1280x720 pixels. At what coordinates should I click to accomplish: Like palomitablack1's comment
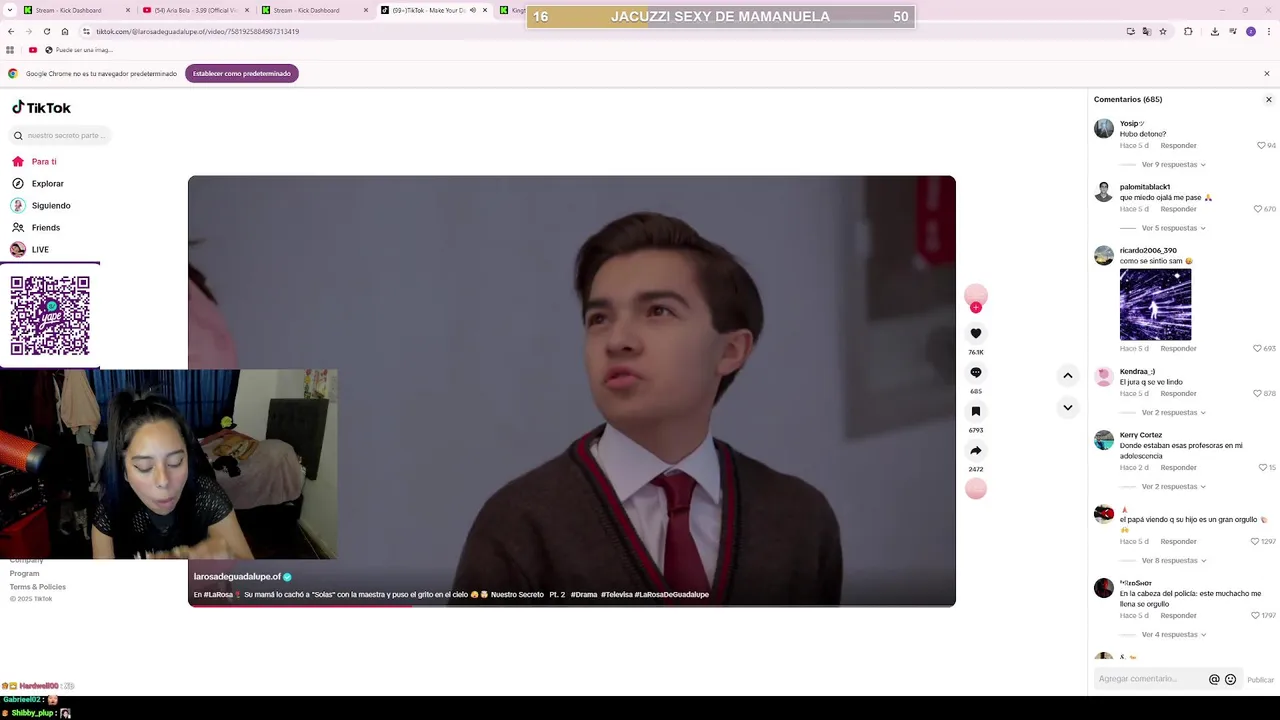1257,209
